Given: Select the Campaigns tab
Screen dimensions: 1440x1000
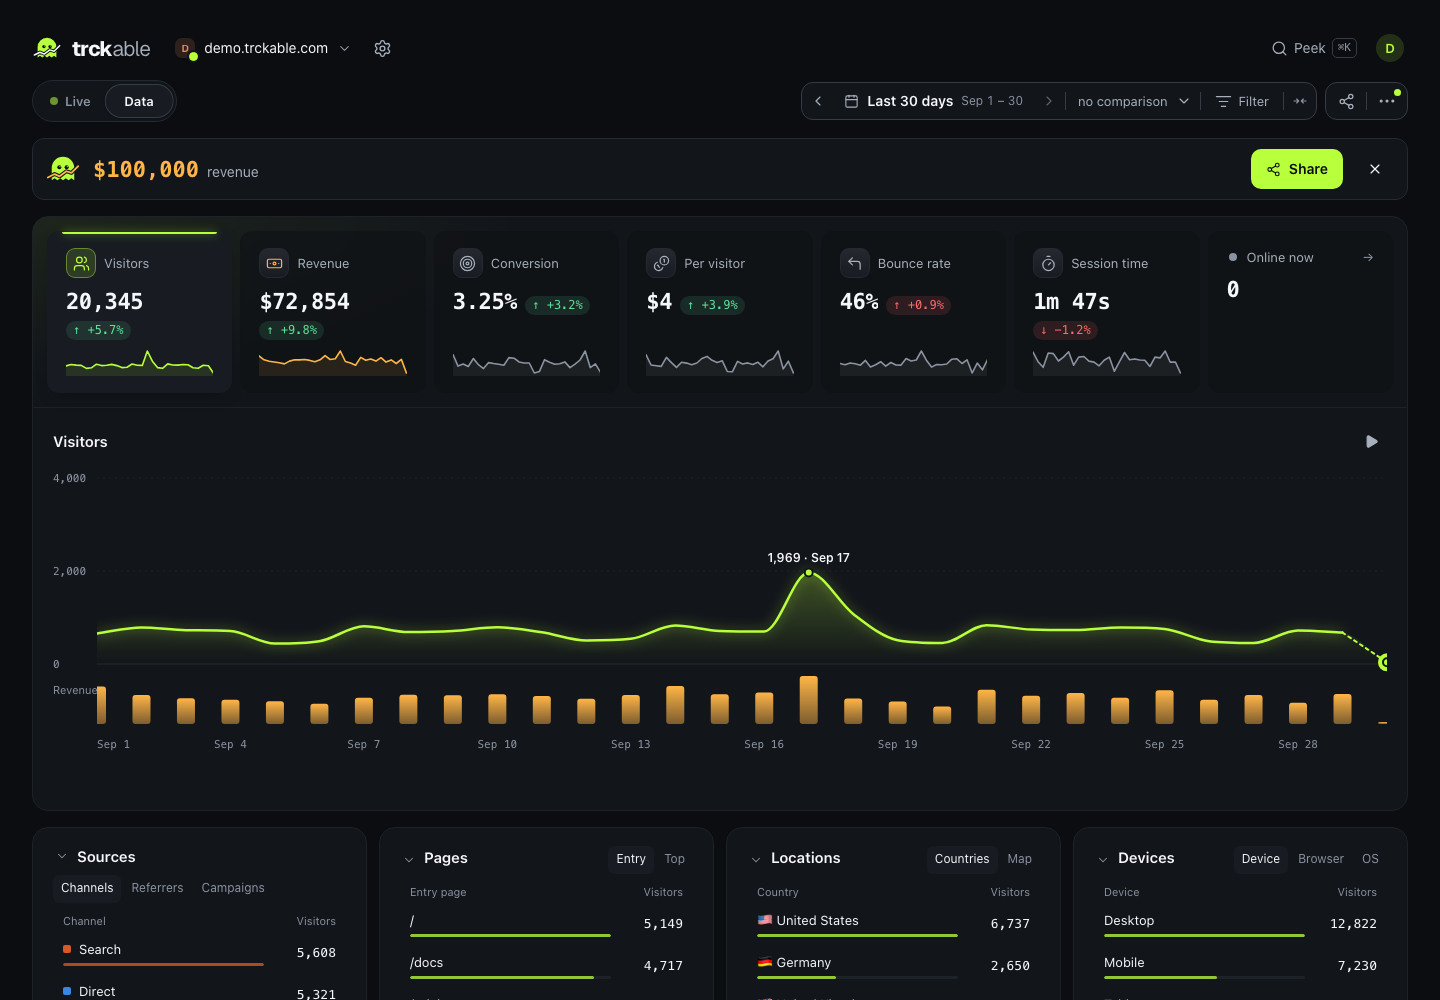Looking at the screenshot, I should [x=233, y=887].
